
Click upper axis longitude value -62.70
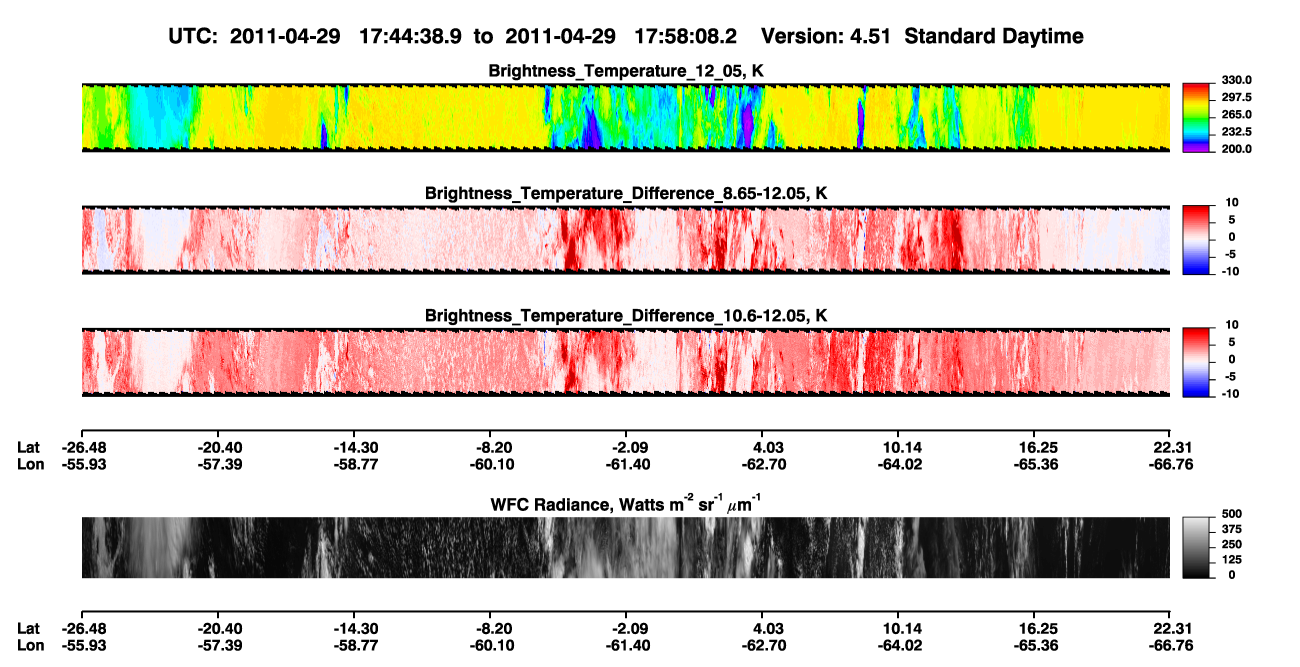762,464
